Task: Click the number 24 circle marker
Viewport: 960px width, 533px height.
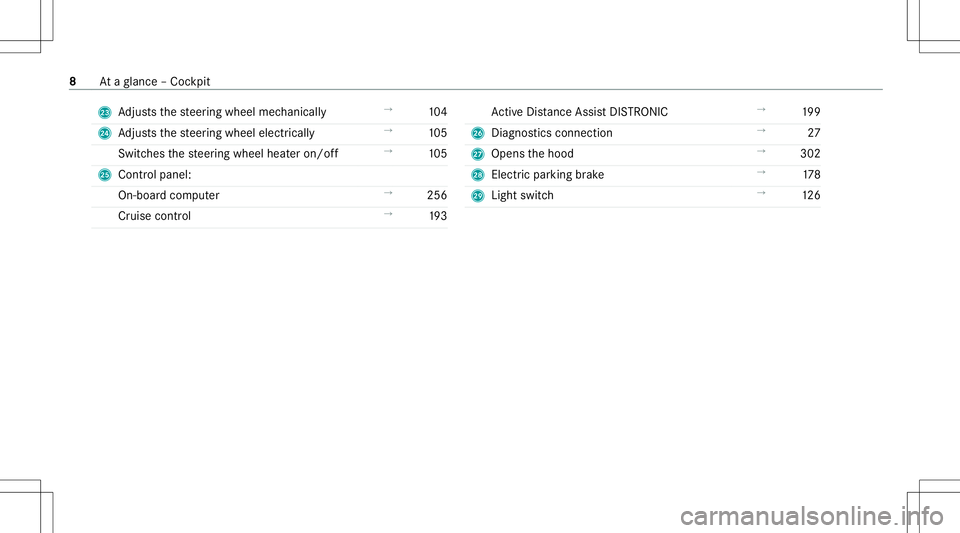Action: point(105,133)
